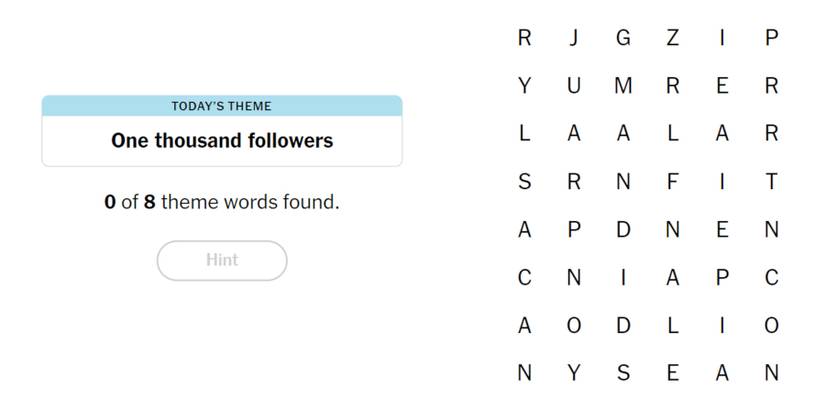Choose the letter S in the bottom row
Viewport: 825px width, 413px height.
623,373
